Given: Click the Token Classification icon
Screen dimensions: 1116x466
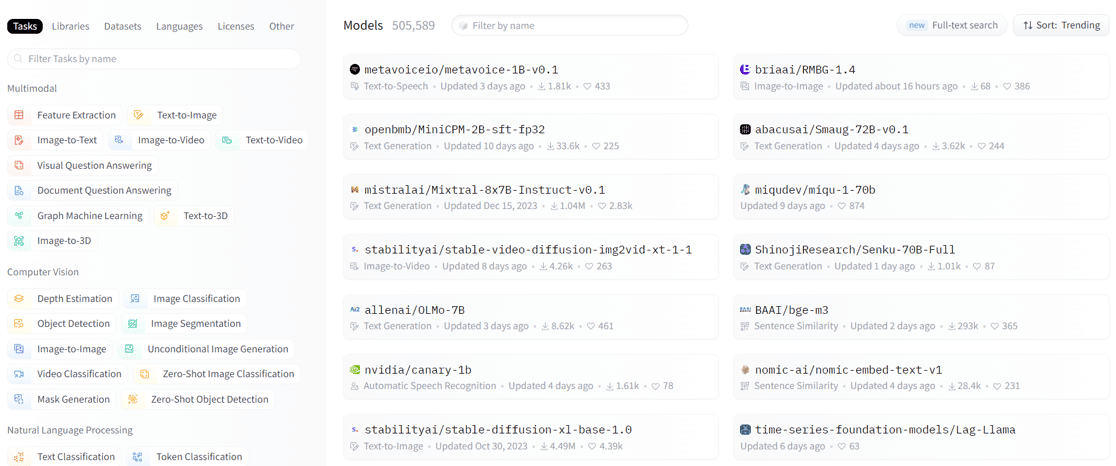Looking at the screenshot, I should pyautogui.click(x=137, y=457).
